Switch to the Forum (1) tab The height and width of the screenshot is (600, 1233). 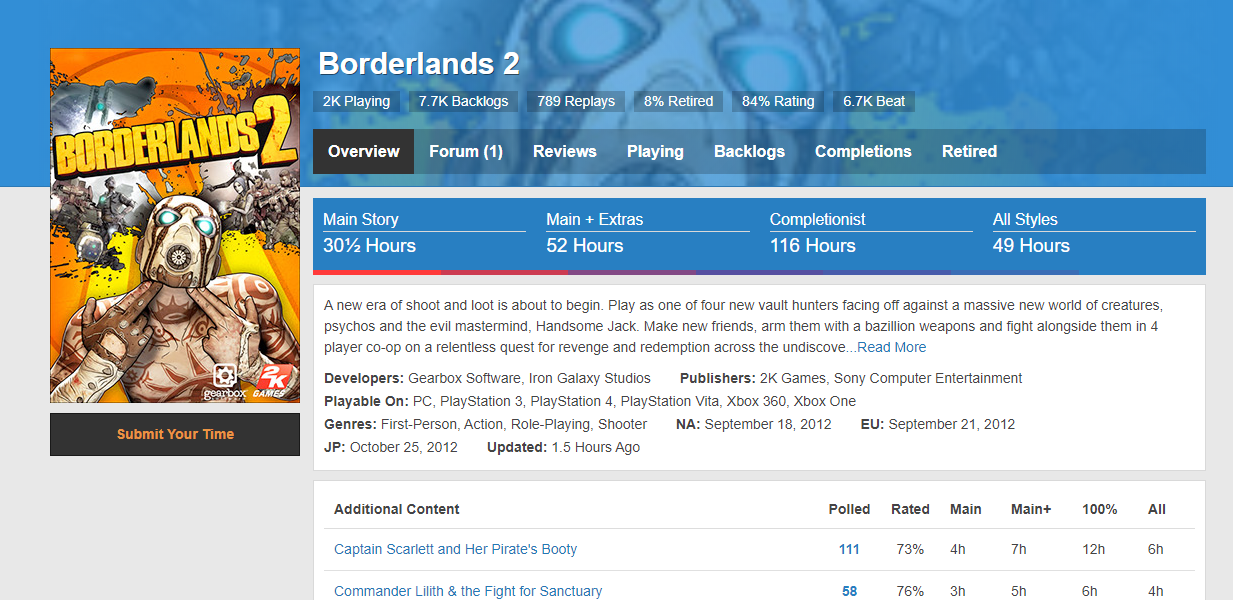466,152
